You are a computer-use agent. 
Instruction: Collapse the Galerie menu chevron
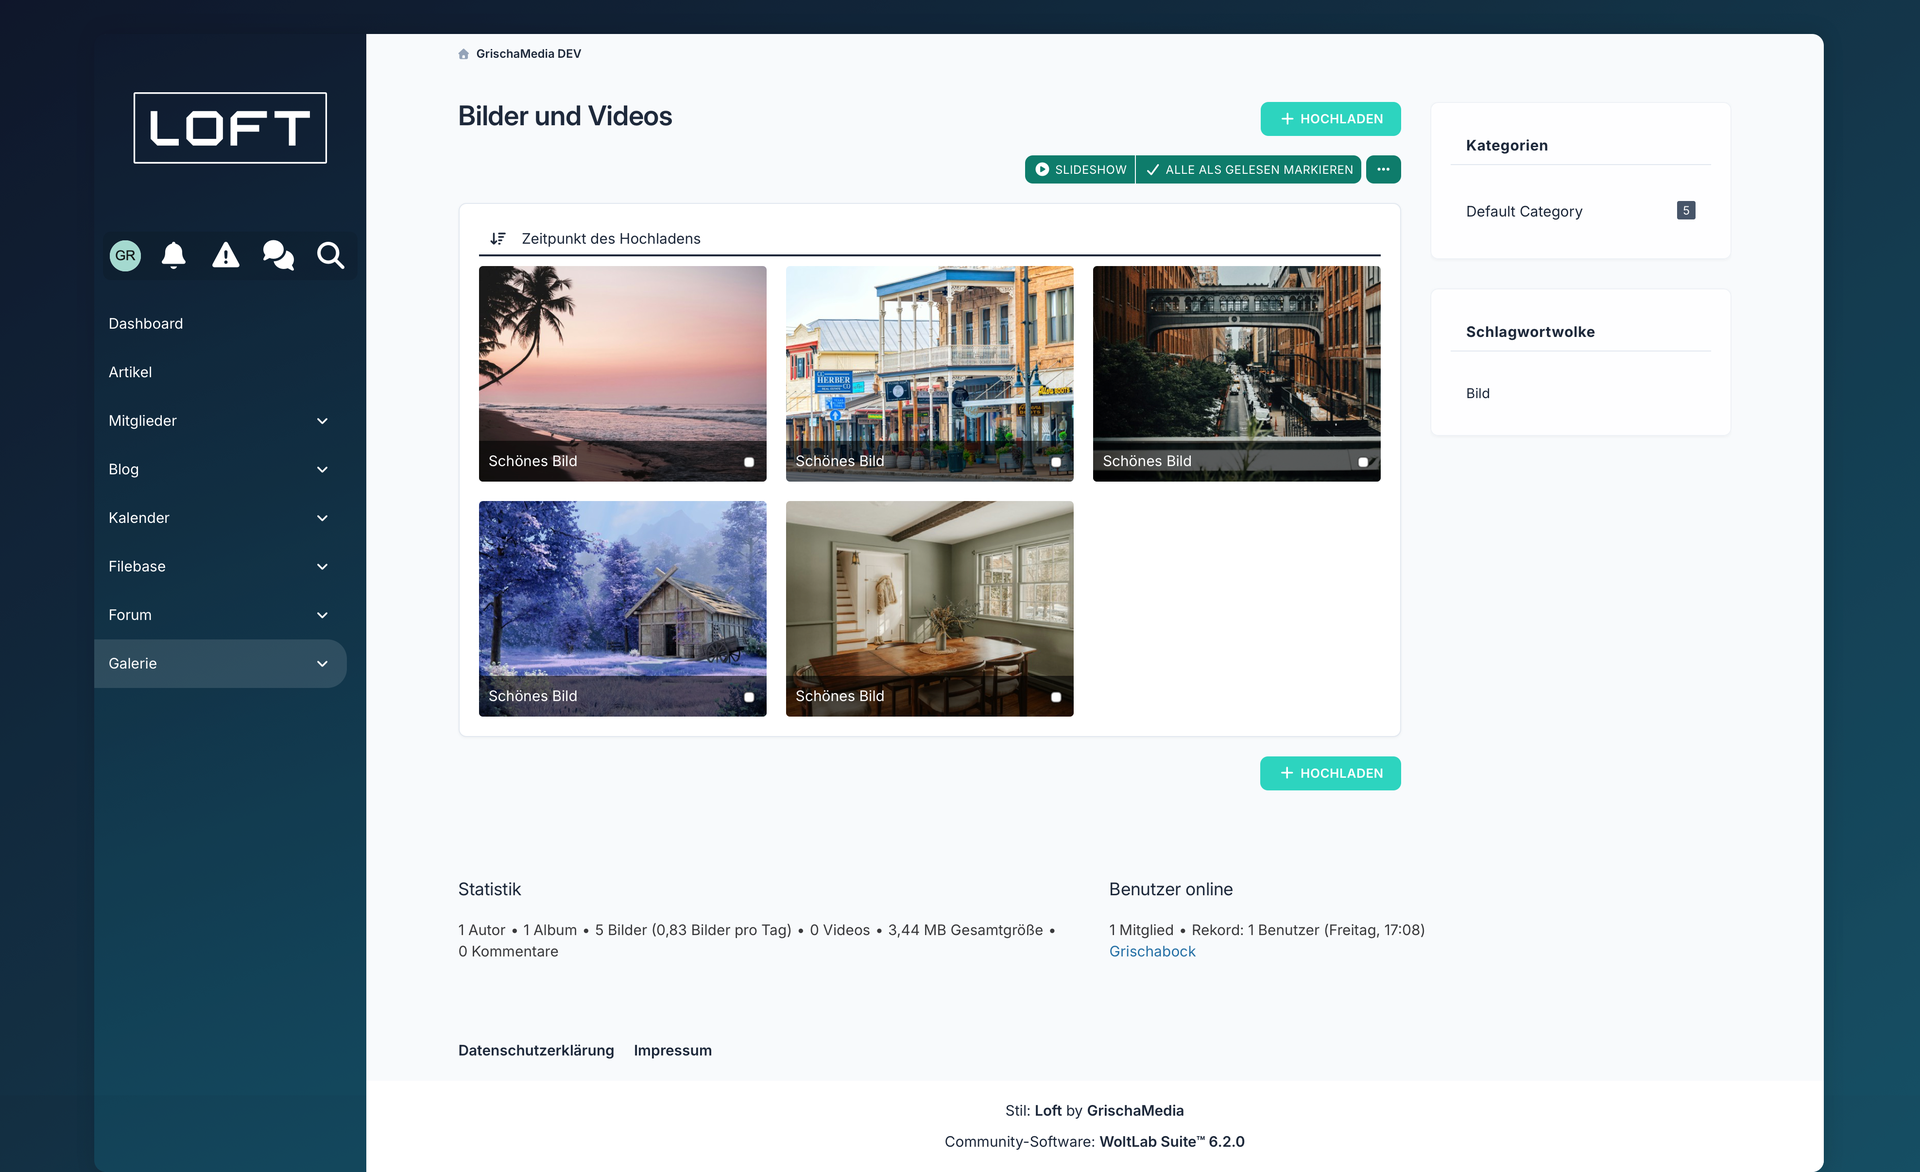(322, 664)
